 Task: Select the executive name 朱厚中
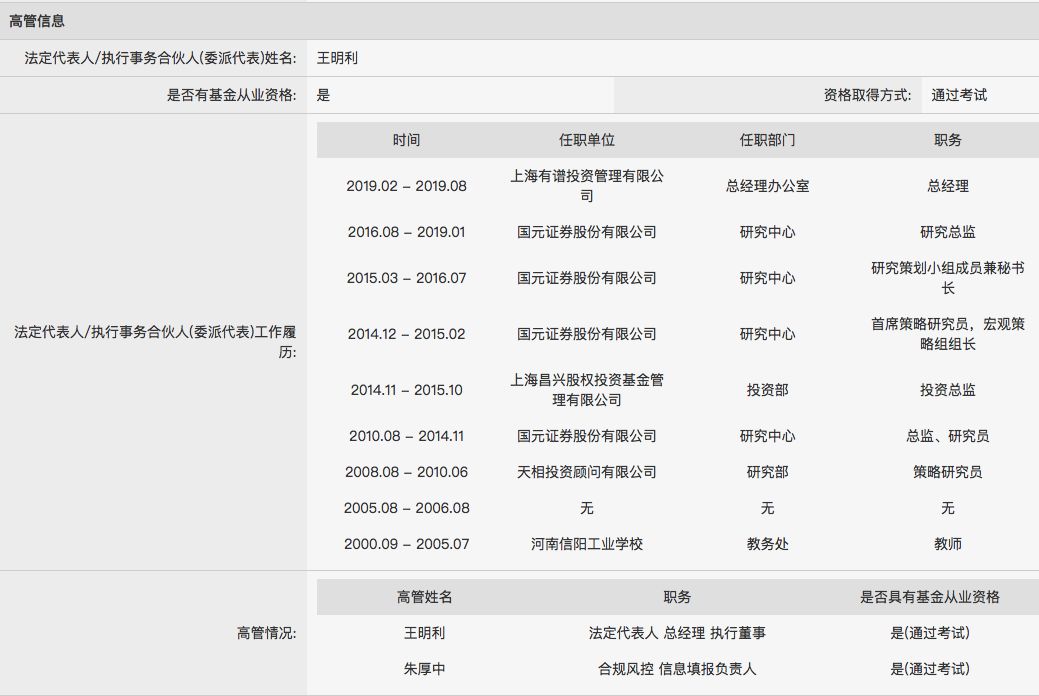point(425,669)
